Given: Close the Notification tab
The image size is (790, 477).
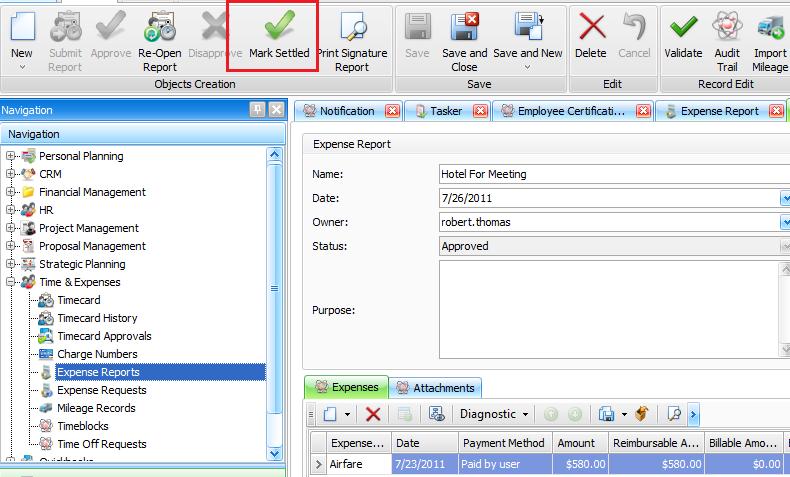Looking at the screenshot, I should pyautogui.click(x=392, y=111).
